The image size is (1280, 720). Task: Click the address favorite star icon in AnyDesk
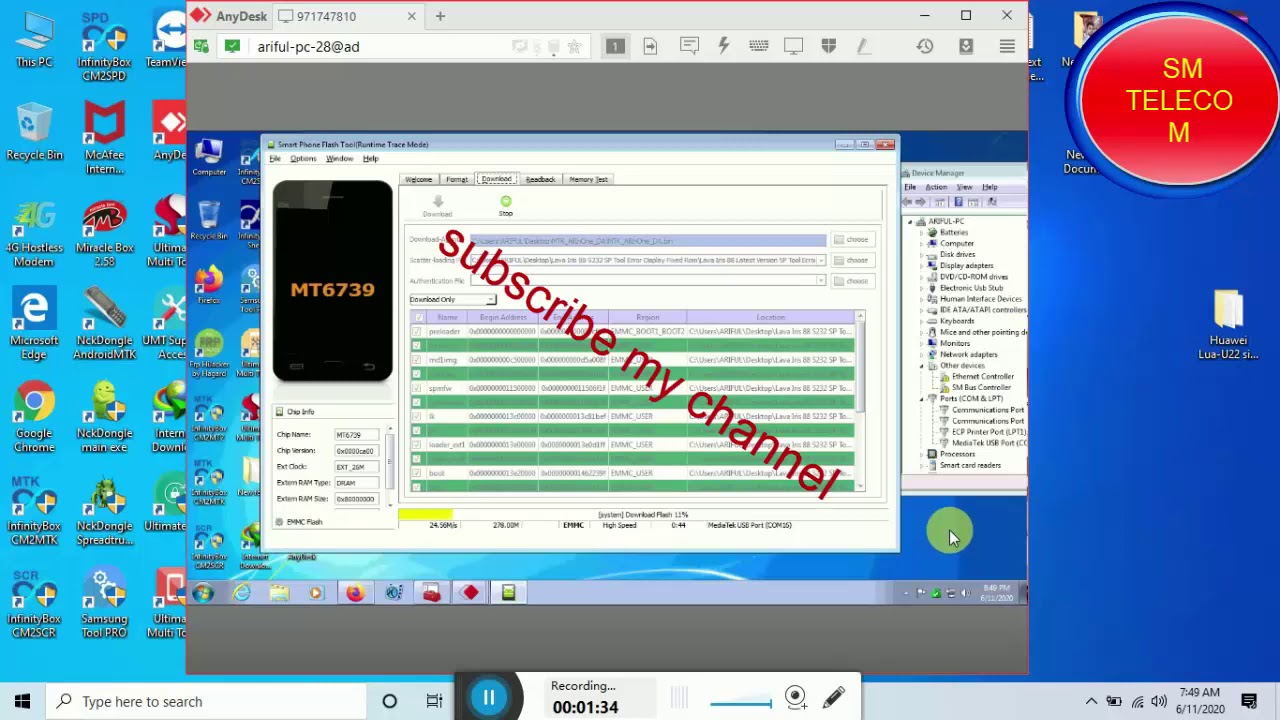tap(574, 46)
